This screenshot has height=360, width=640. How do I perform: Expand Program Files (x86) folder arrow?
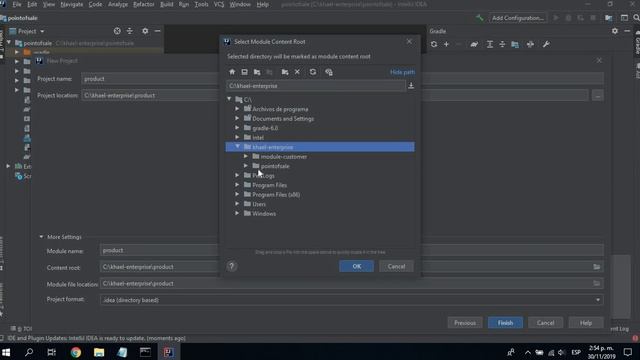tap(237, 194)
